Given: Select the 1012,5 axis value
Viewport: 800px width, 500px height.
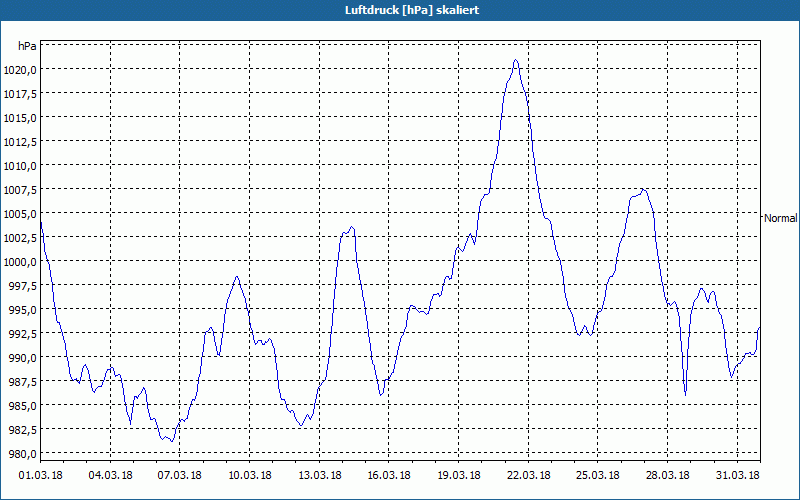Looking at the screenshot, I should pyautogui.click(x=20, y=142).
